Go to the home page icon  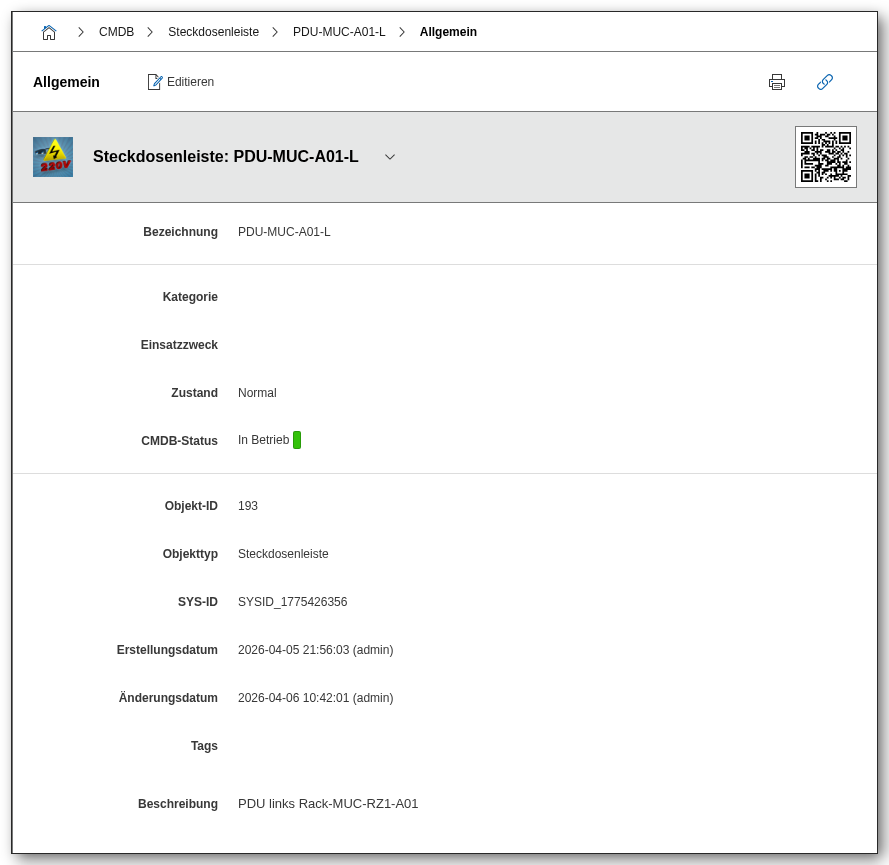click(49, 32)
